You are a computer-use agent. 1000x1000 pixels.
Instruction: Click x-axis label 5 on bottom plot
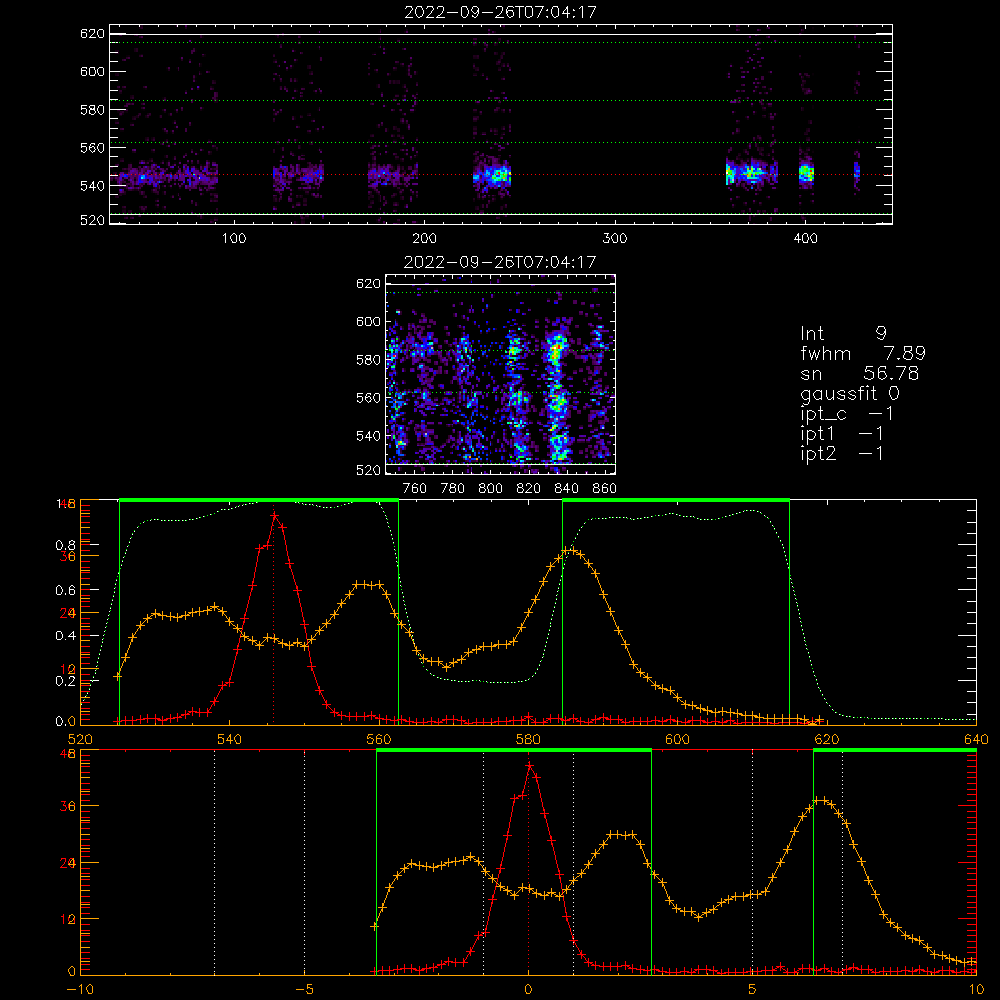click(753, 990)
